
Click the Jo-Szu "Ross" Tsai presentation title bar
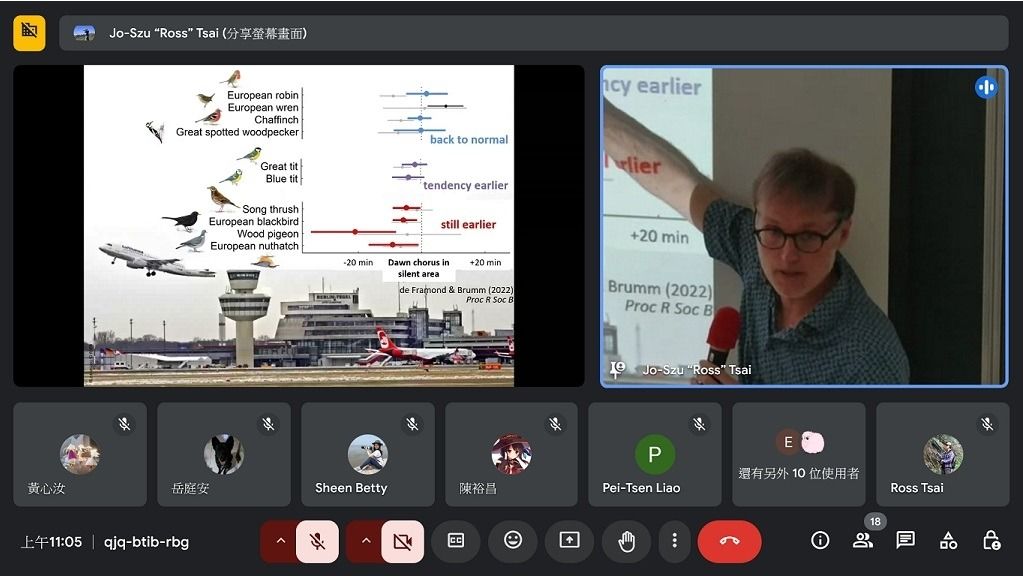point(533,33)
